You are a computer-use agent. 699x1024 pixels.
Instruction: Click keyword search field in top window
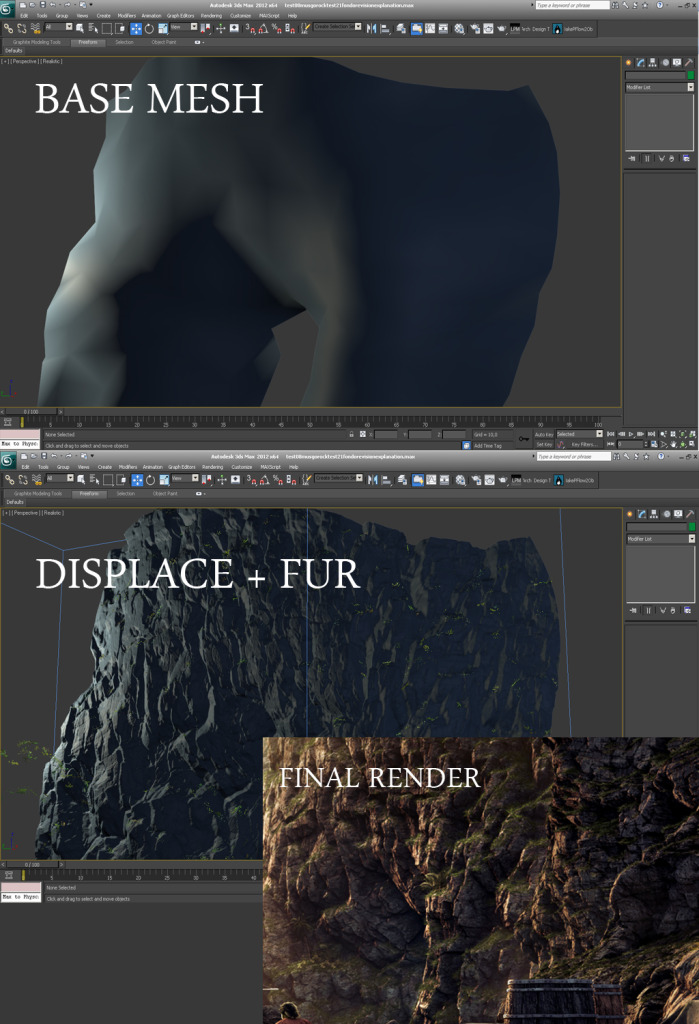572,5
